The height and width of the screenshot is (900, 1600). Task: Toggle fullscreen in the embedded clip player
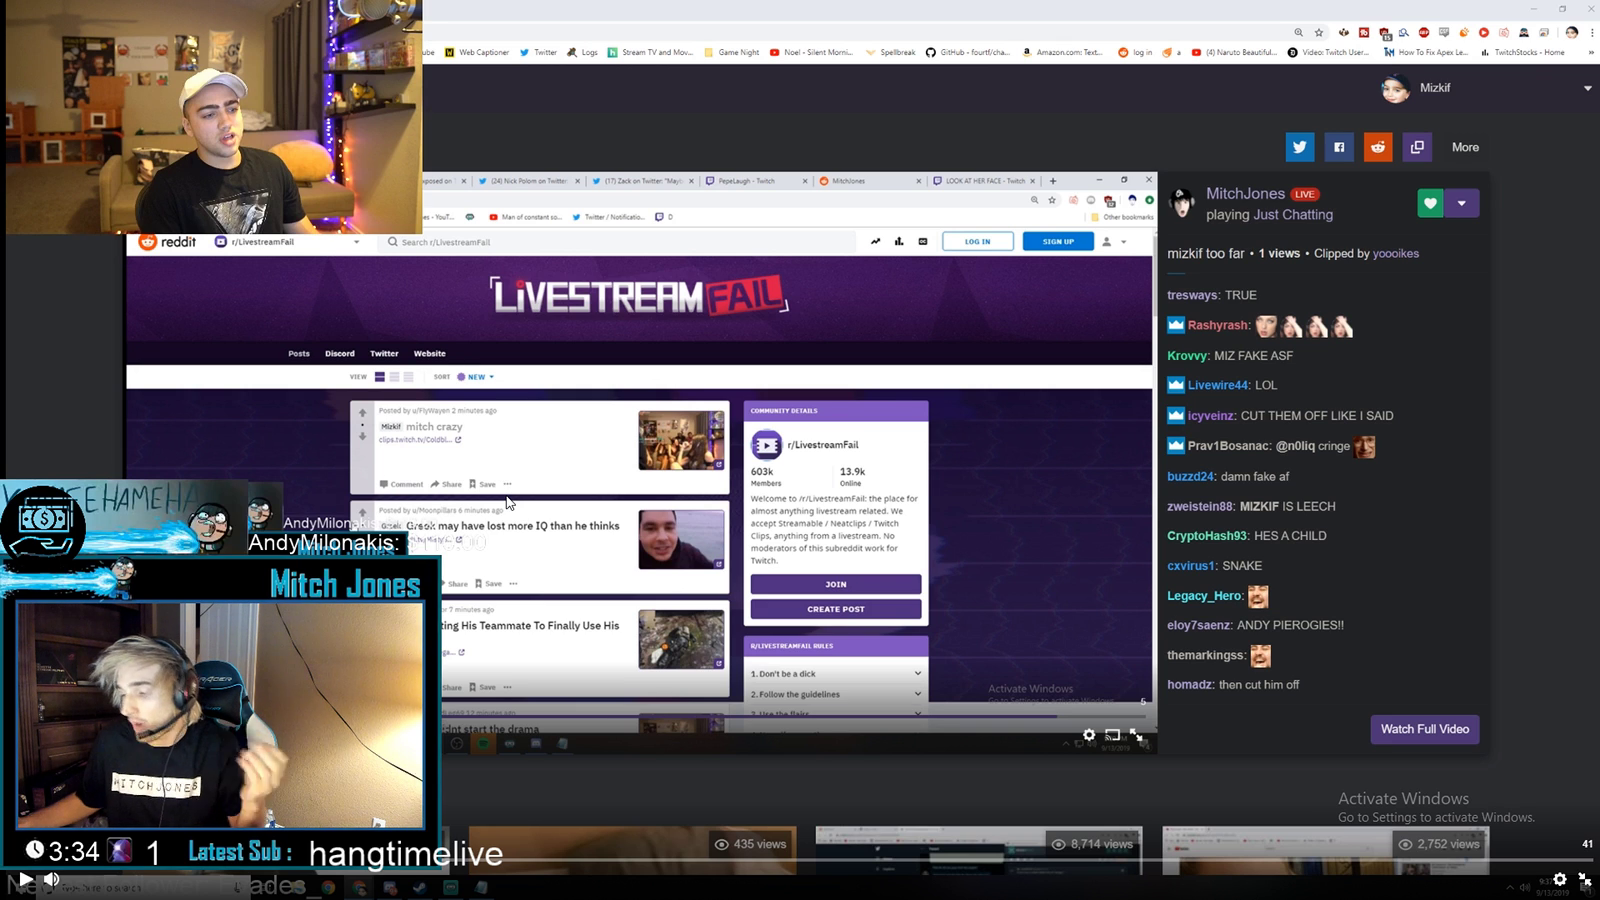[1136, 735]
